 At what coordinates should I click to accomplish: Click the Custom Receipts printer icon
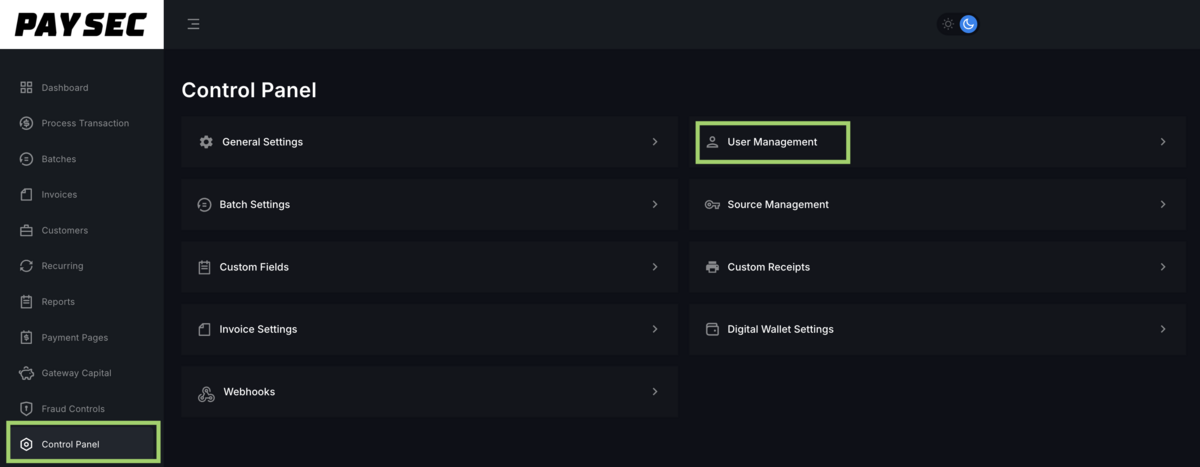tap(712, 267)
